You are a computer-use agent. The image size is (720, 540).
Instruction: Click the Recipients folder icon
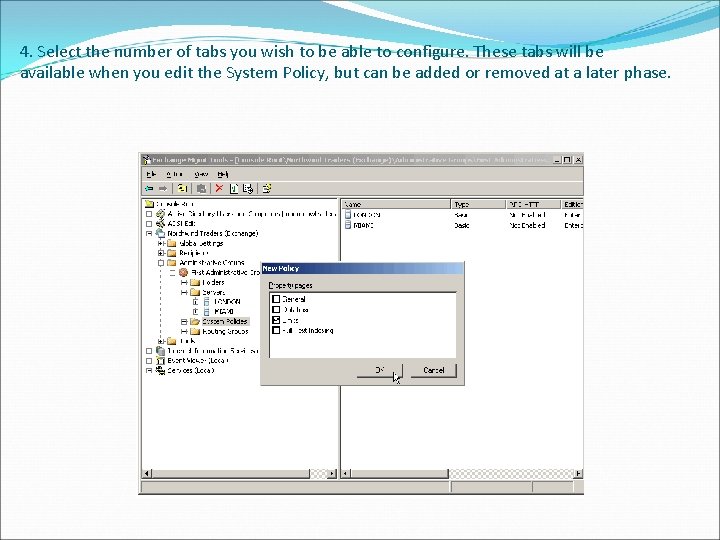pos(172,253)
